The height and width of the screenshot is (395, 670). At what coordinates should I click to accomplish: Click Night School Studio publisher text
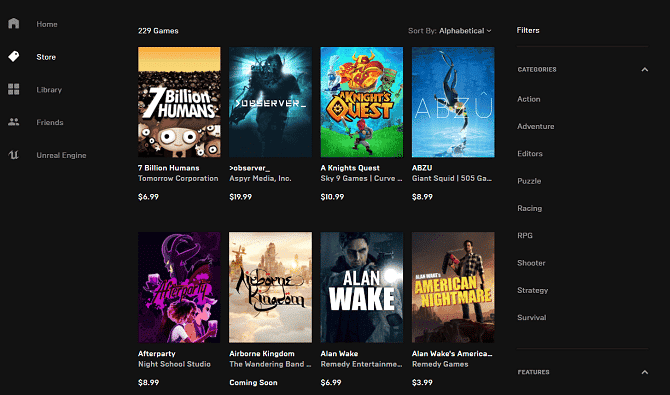tap(174, 364)
